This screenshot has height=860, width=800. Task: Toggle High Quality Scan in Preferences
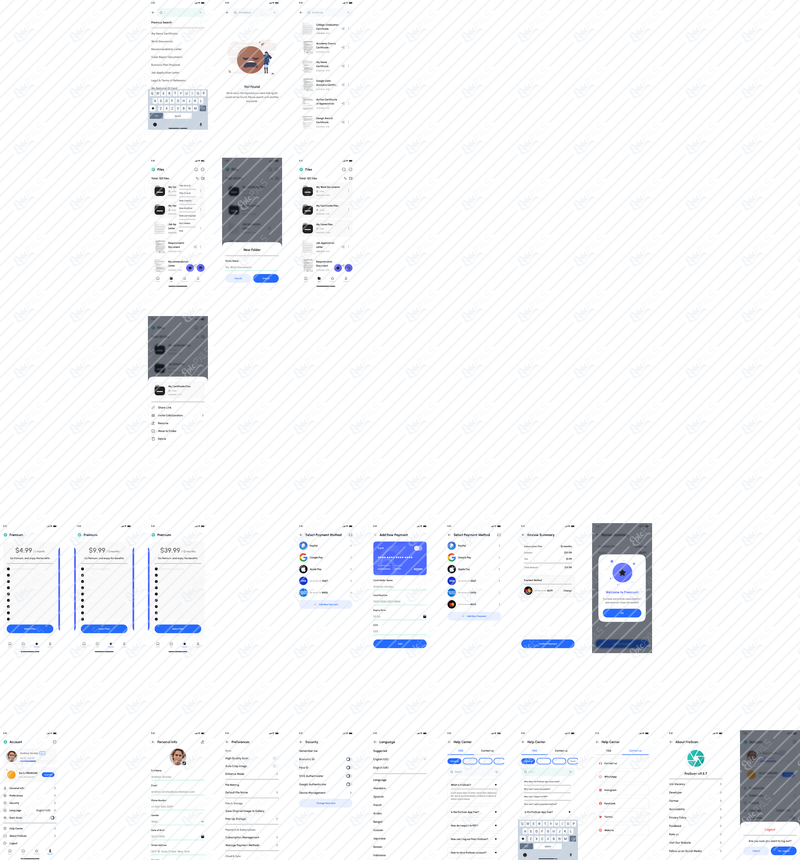point(275,759)
